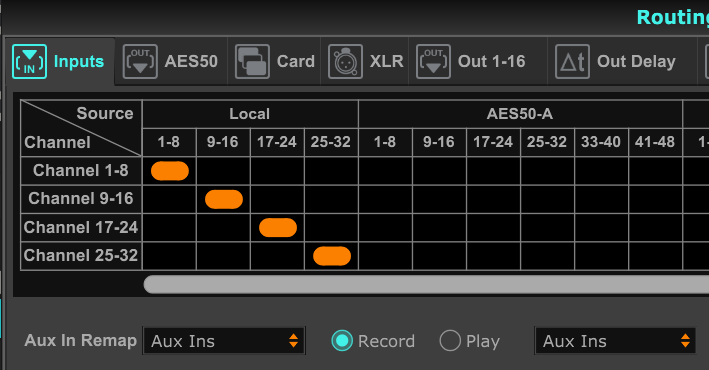Click the Channel 1-8 row label

[x=81, y=171]
